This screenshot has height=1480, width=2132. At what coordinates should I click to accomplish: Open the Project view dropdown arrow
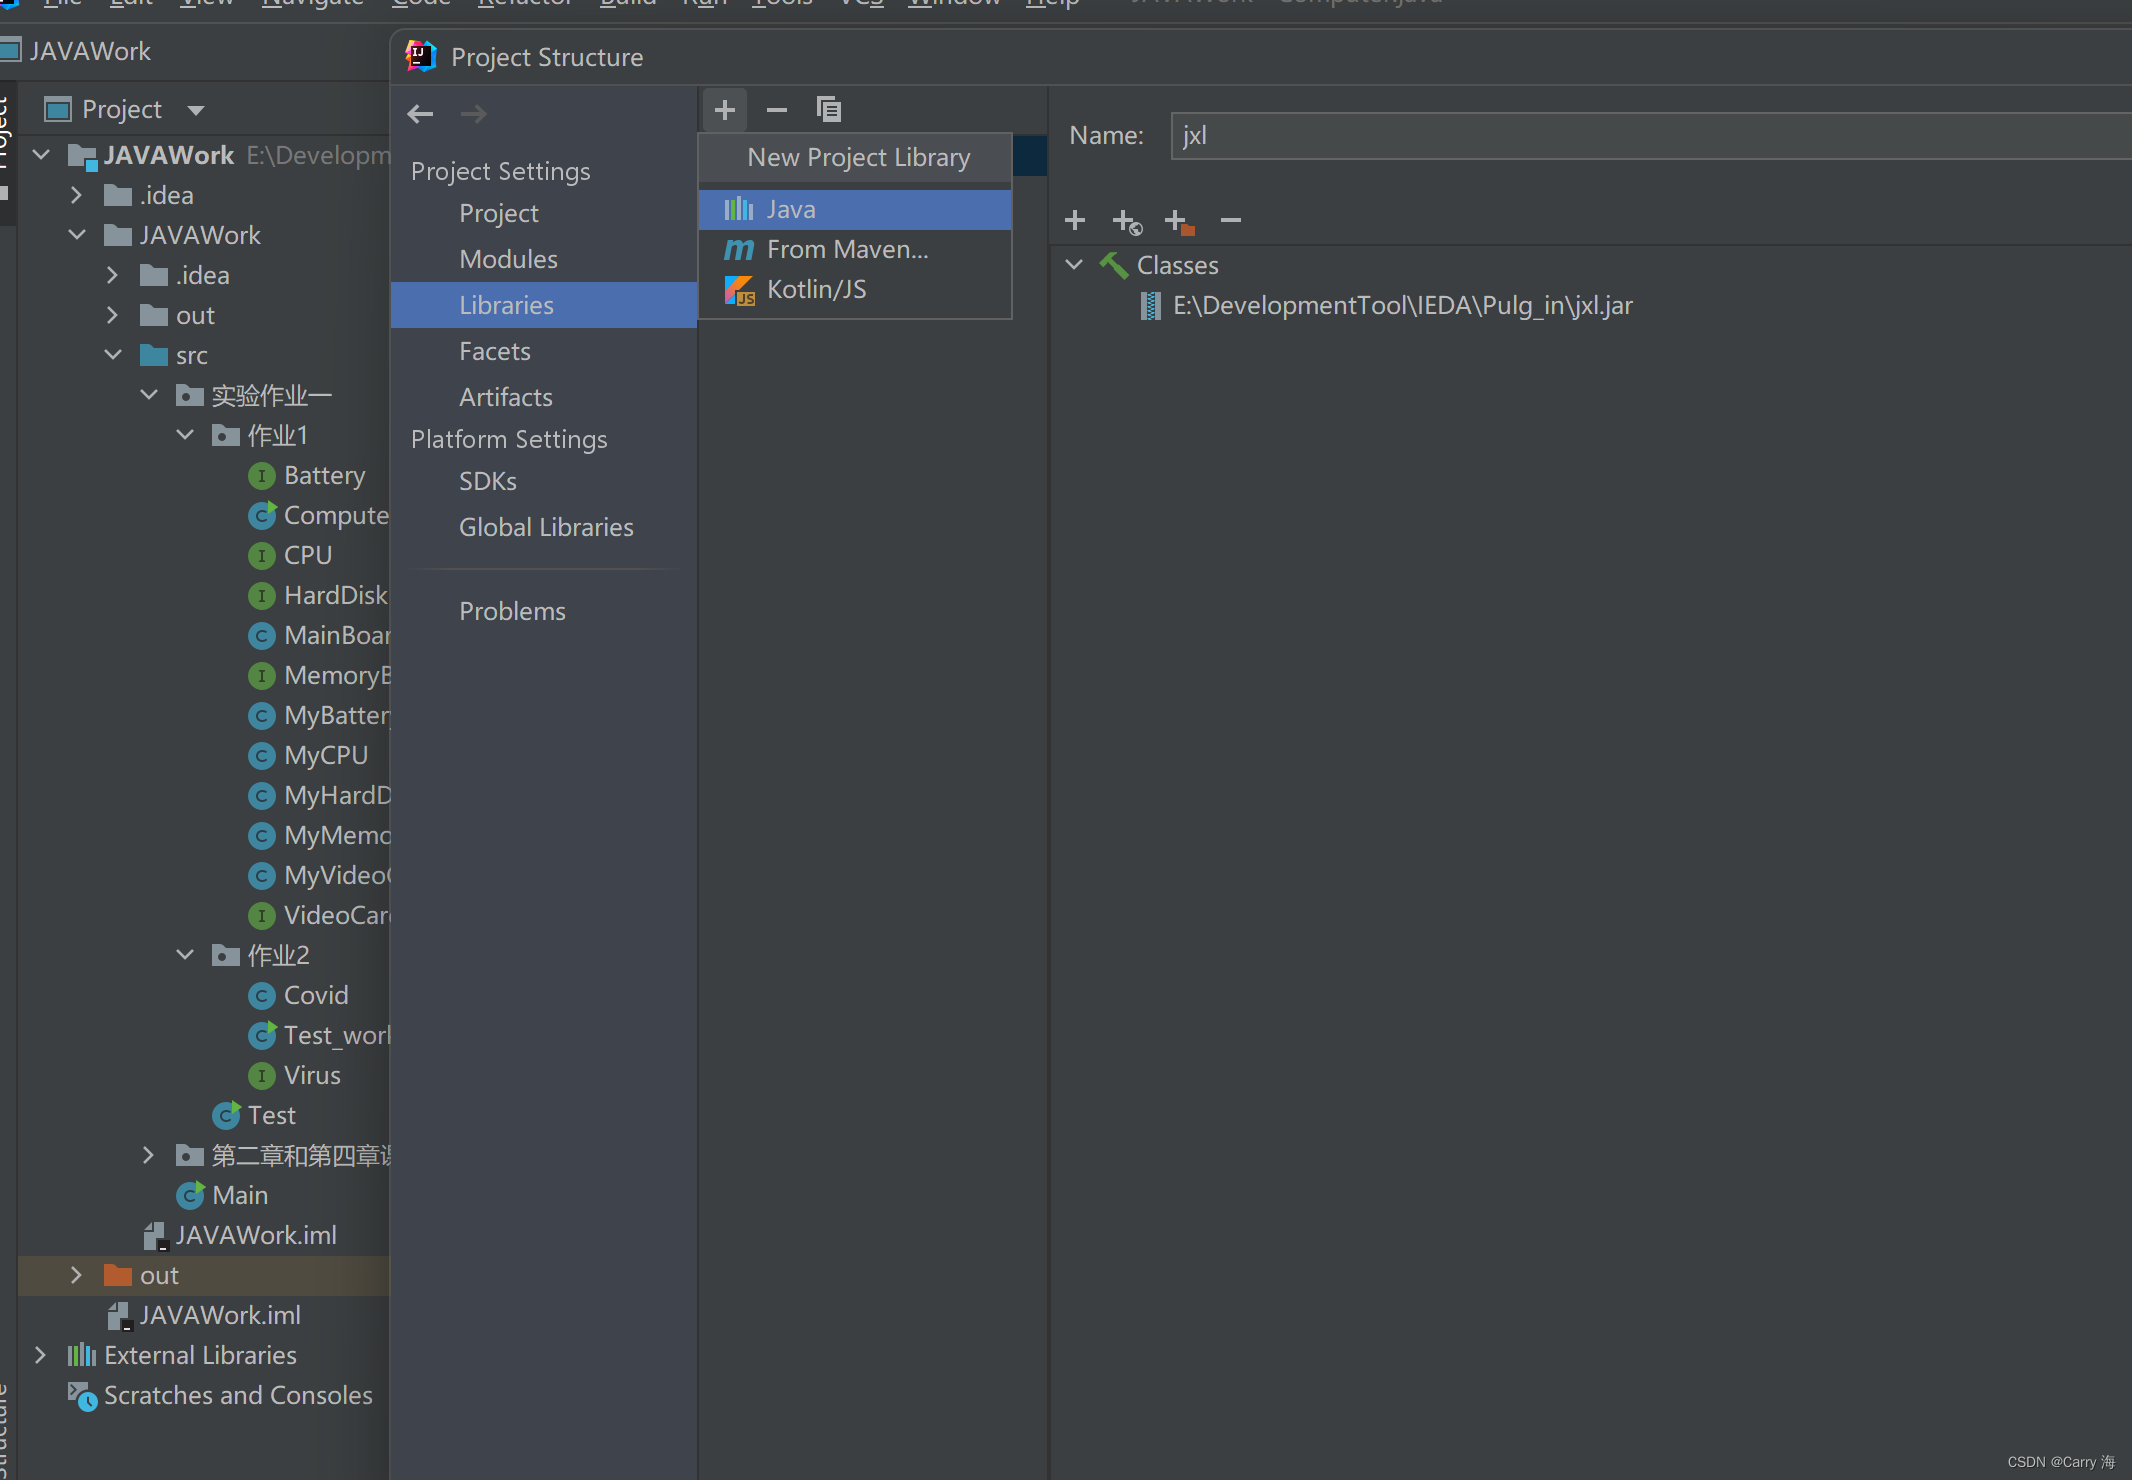[196, 110]
